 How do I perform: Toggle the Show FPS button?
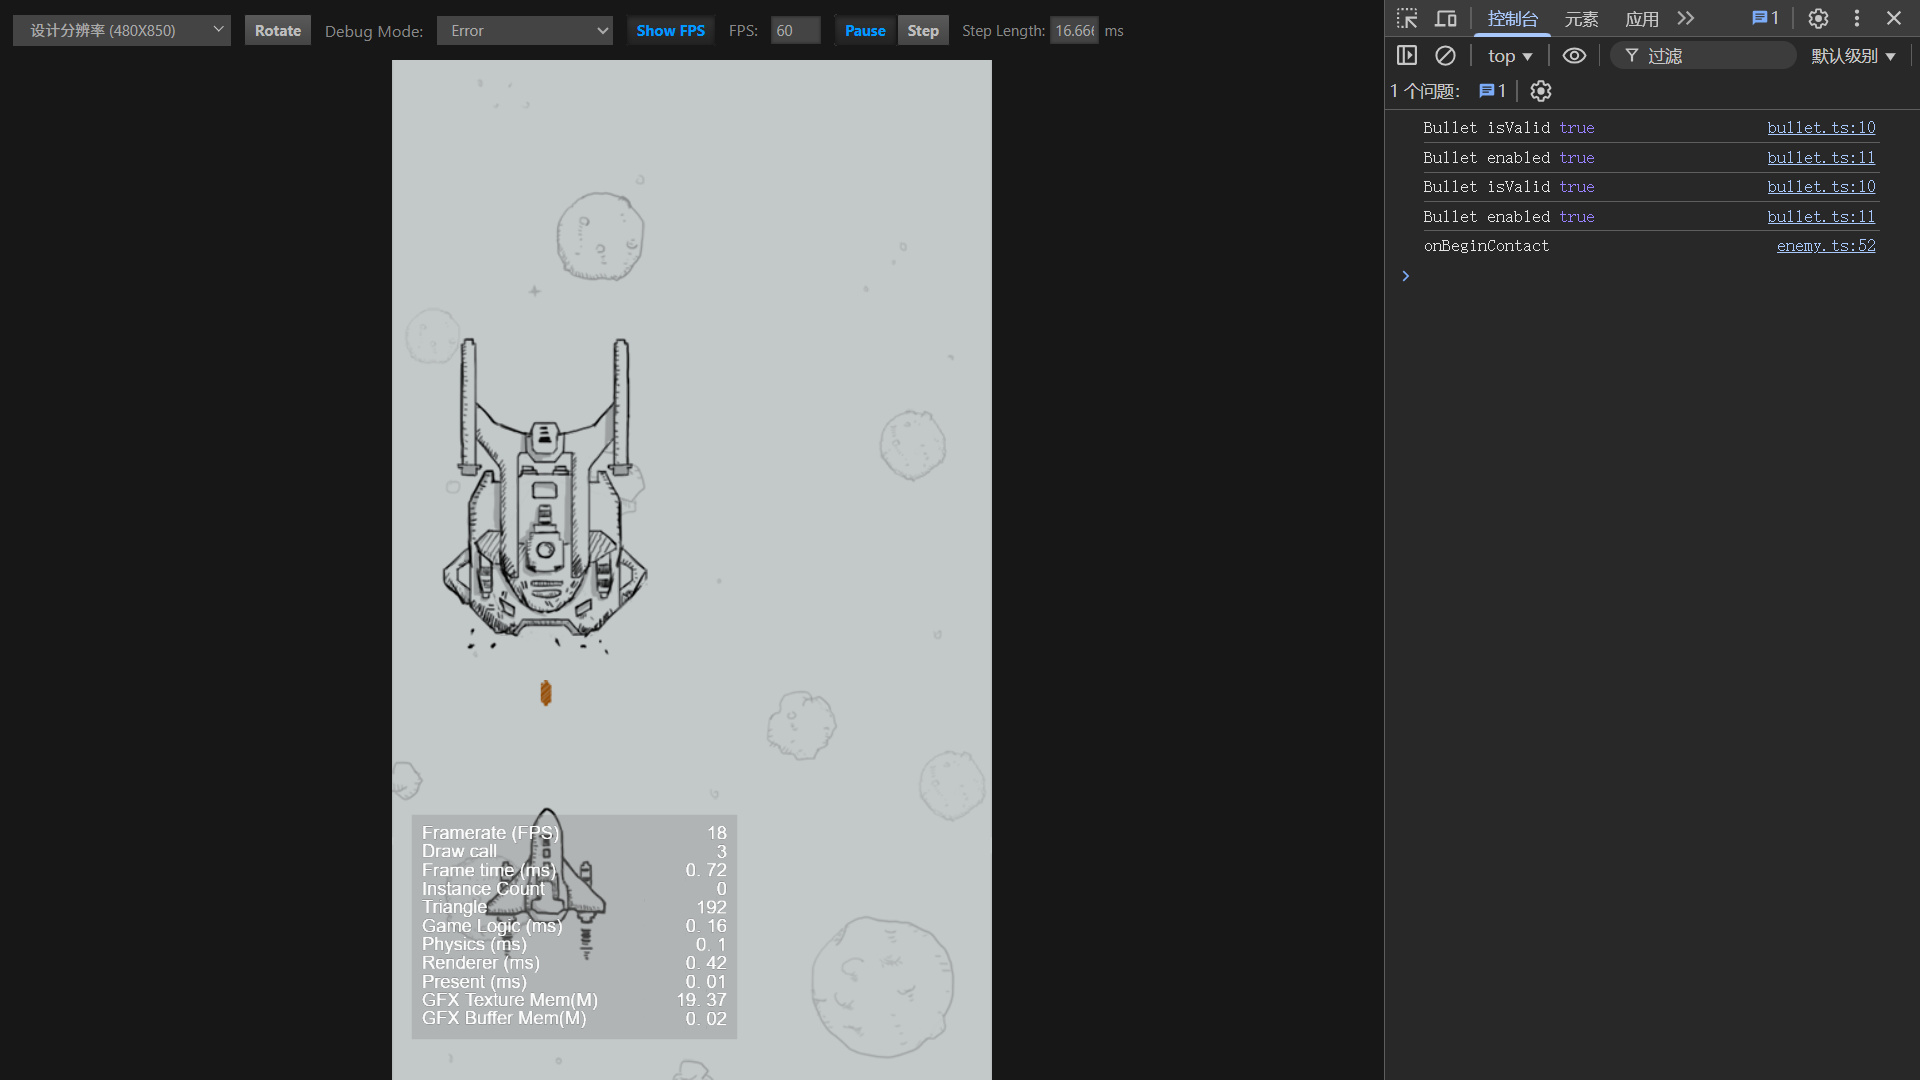670,31
